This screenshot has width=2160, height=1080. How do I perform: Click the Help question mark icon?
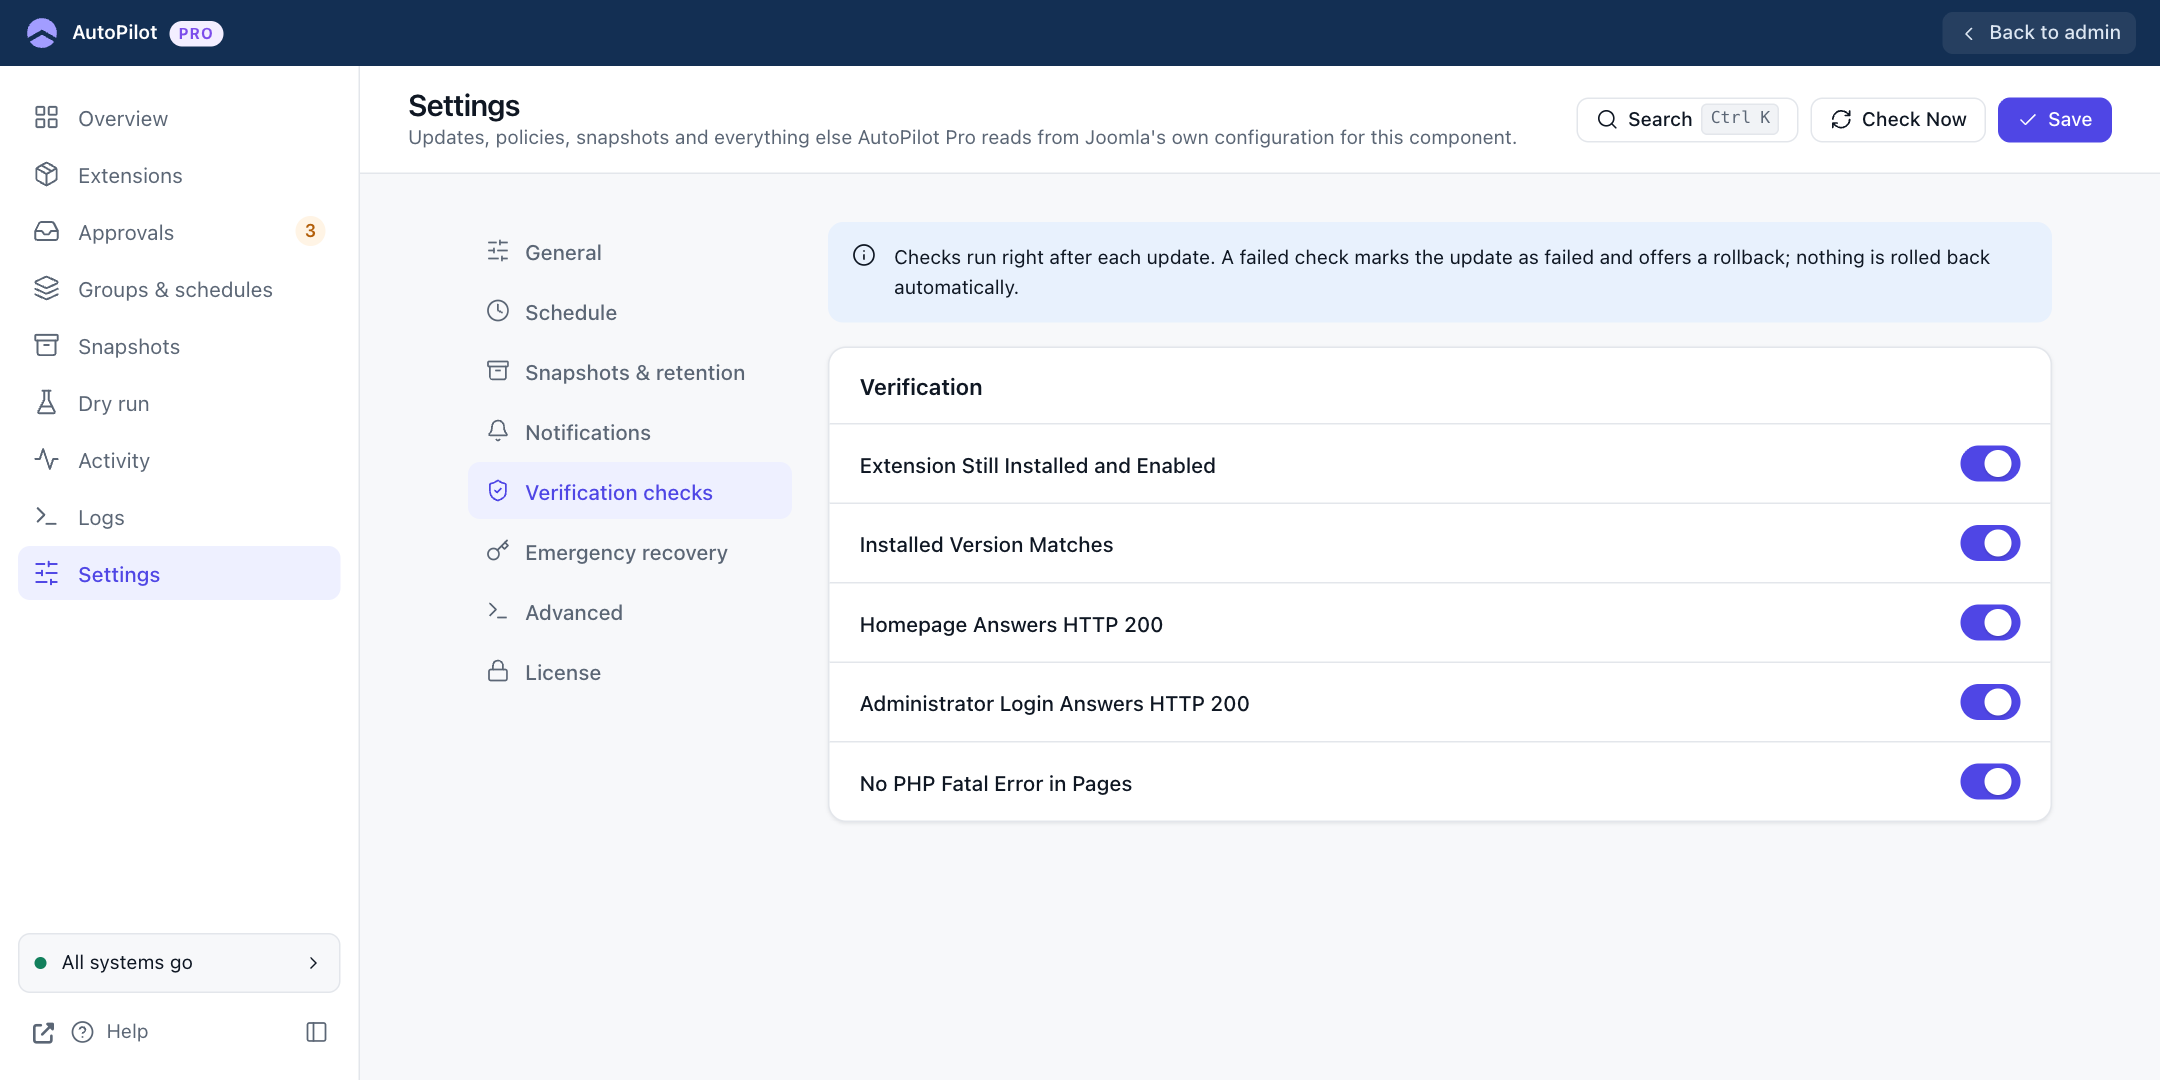click(x=83, y=1032)
